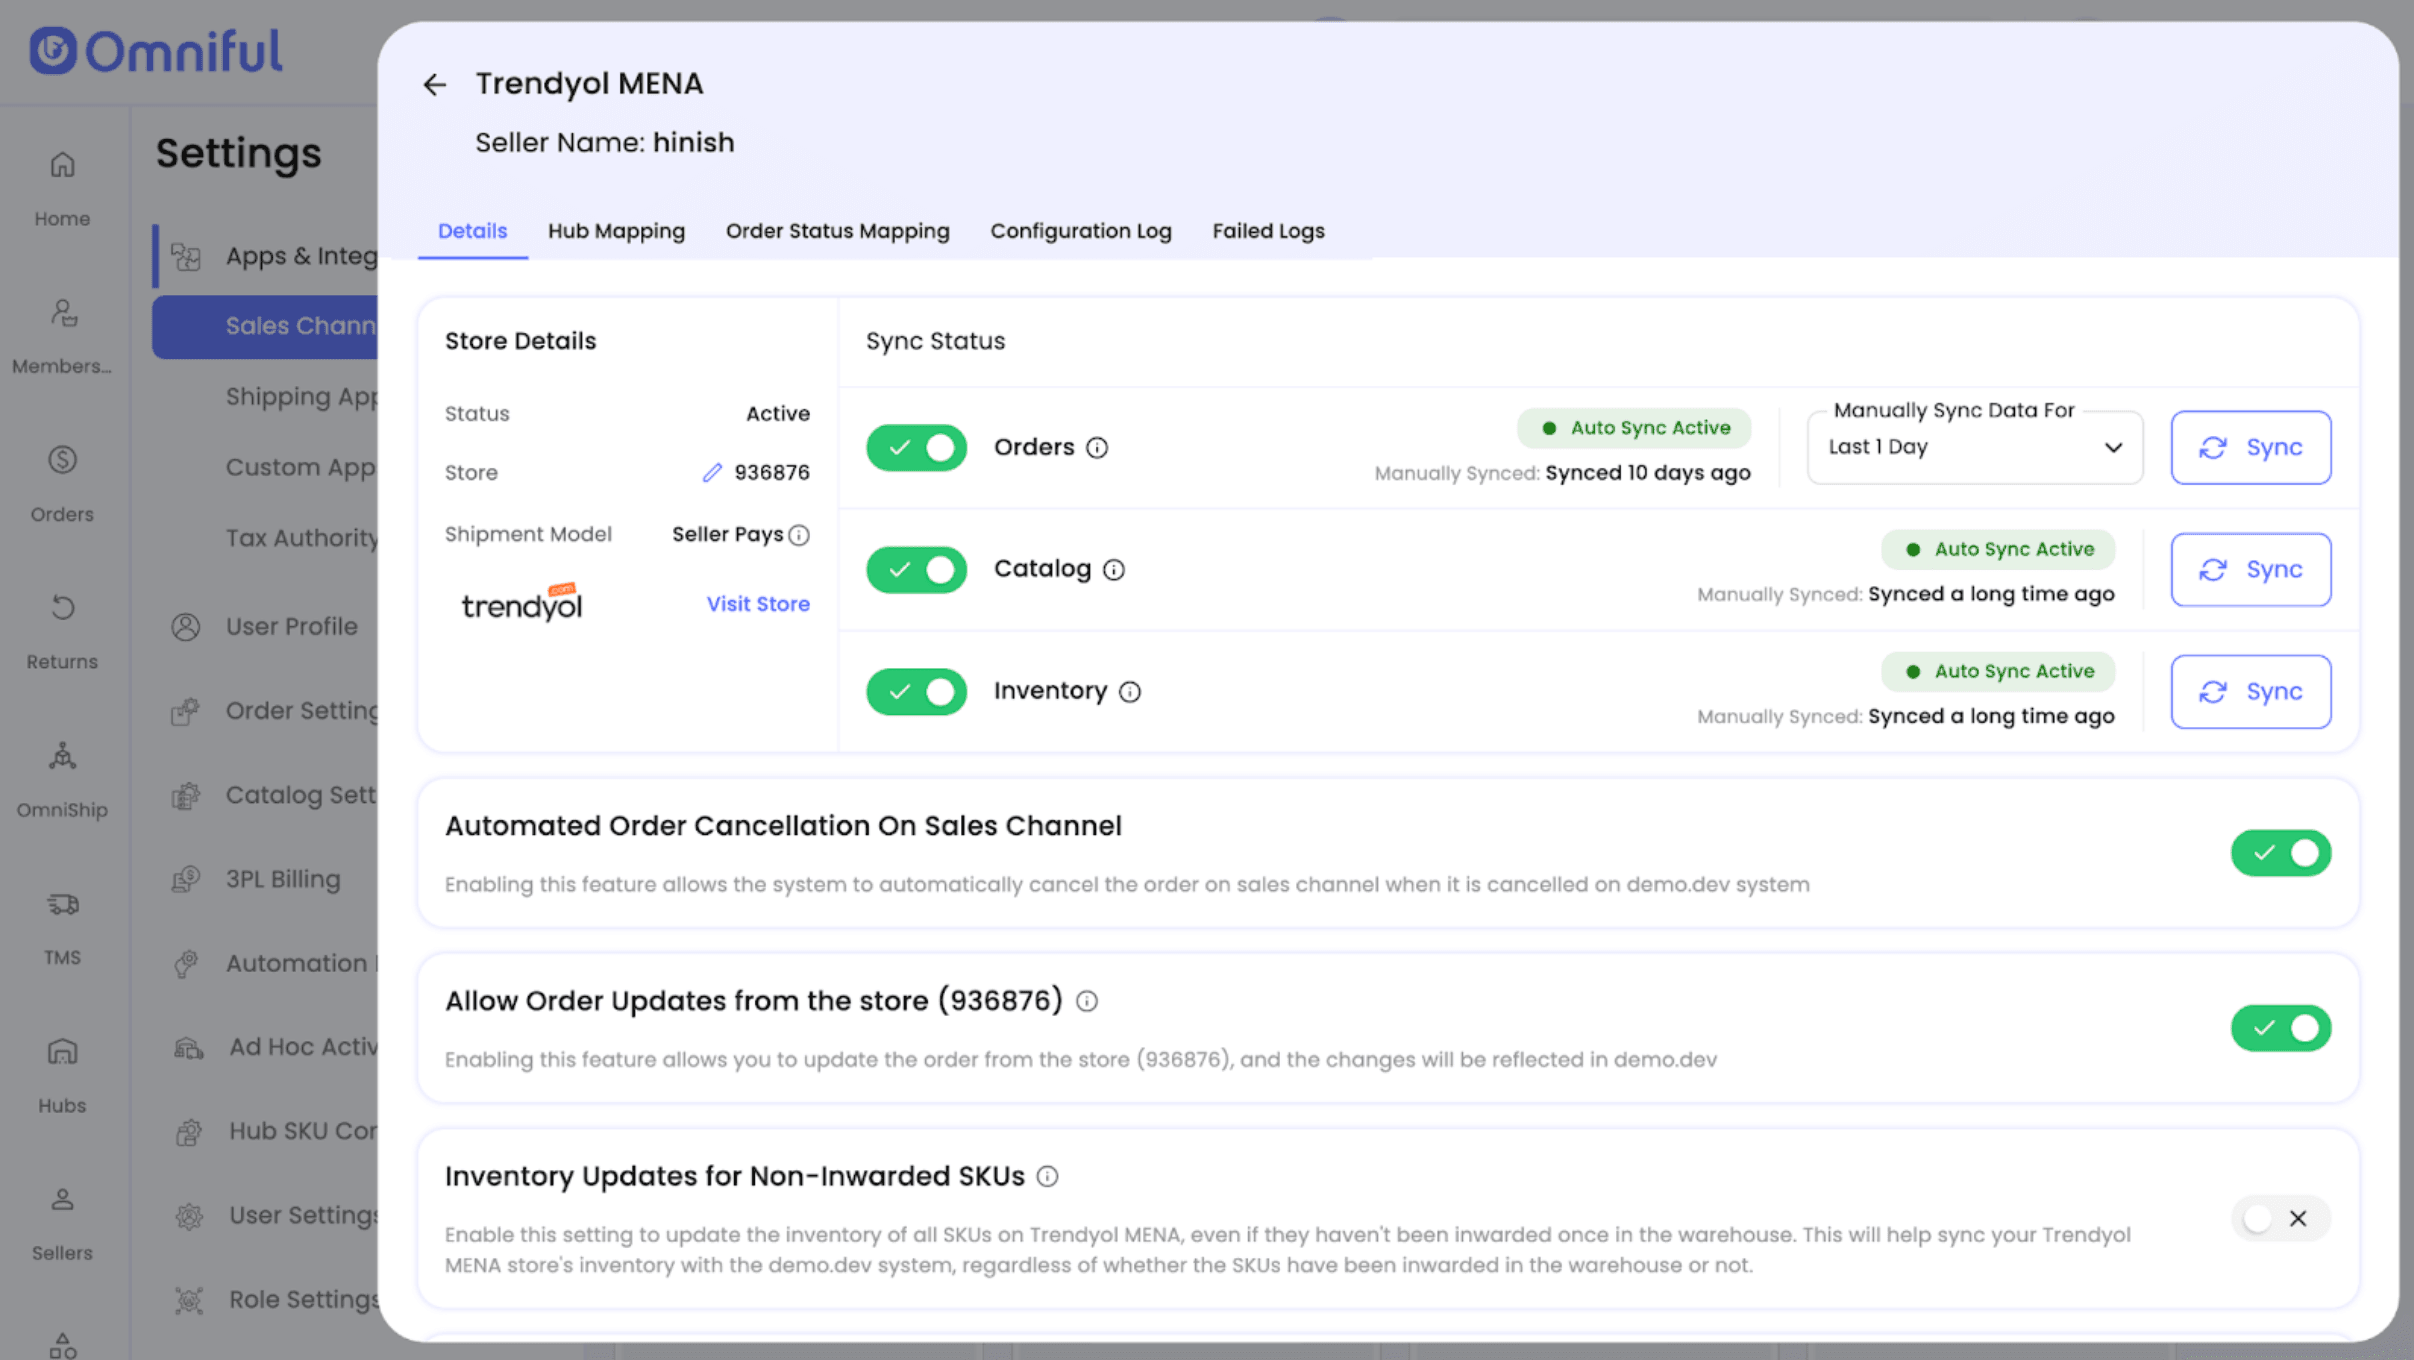Go to the Order Status Mapping tab
Viewport: 2414px width, 1360px height.
[837, 231]
